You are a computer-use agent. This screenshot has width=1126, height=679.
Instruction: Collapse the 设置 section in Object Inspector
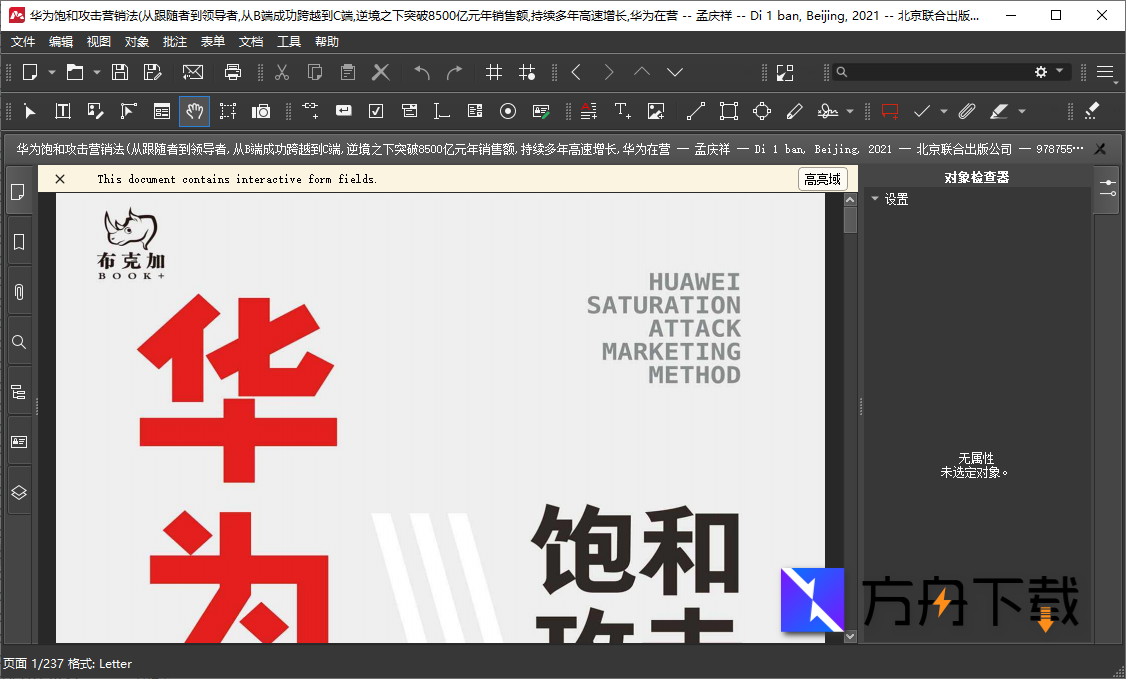pyautogui.click(x=875, y=198)
